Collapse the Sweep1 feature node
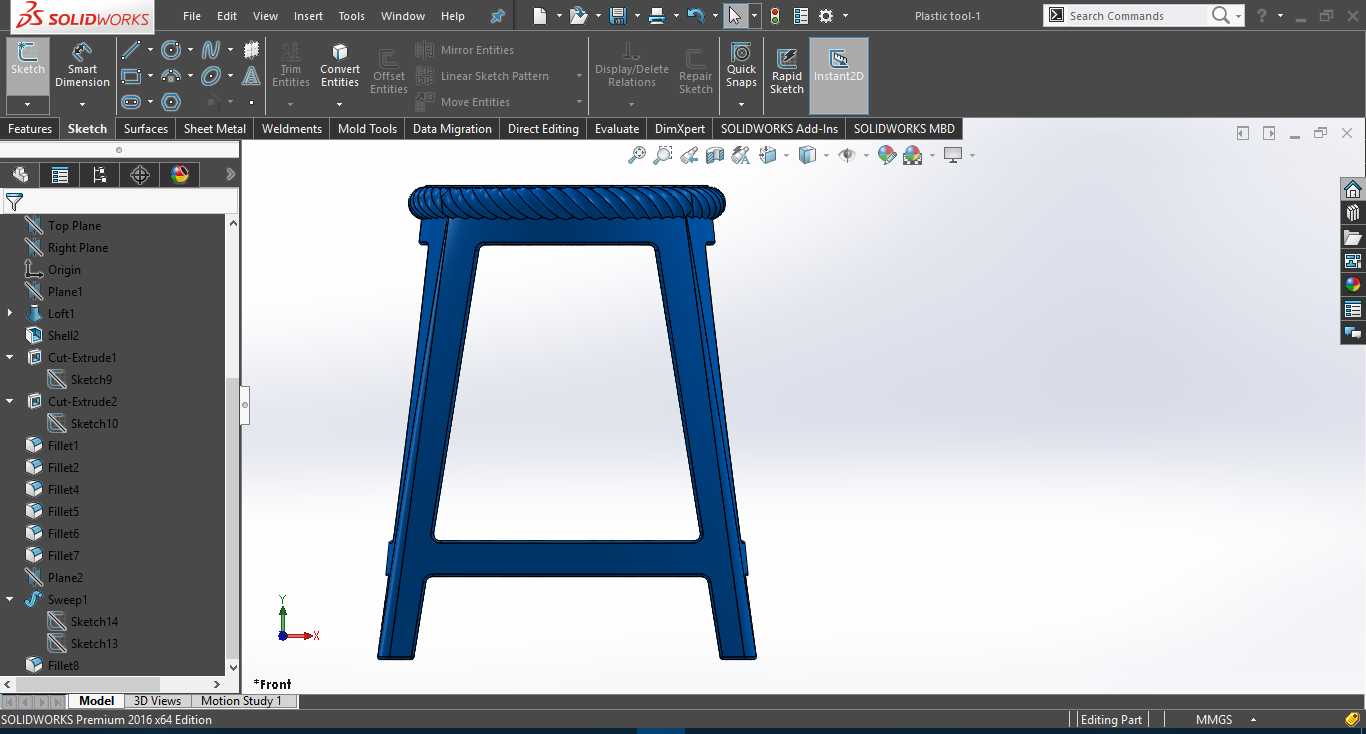The width and height of the screenshot is (1366, 734). click(10, 600)
